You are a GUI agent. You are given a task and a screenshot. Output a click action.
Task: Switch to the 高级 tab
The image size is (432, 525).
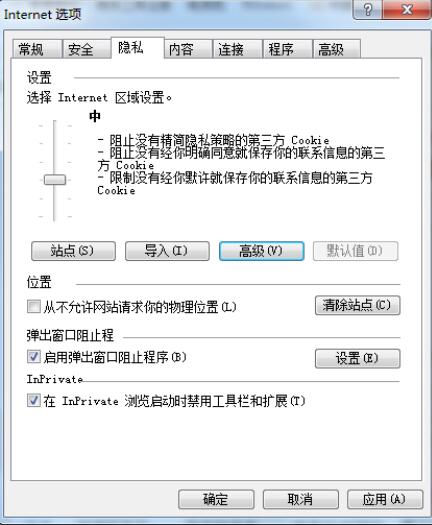337,49
